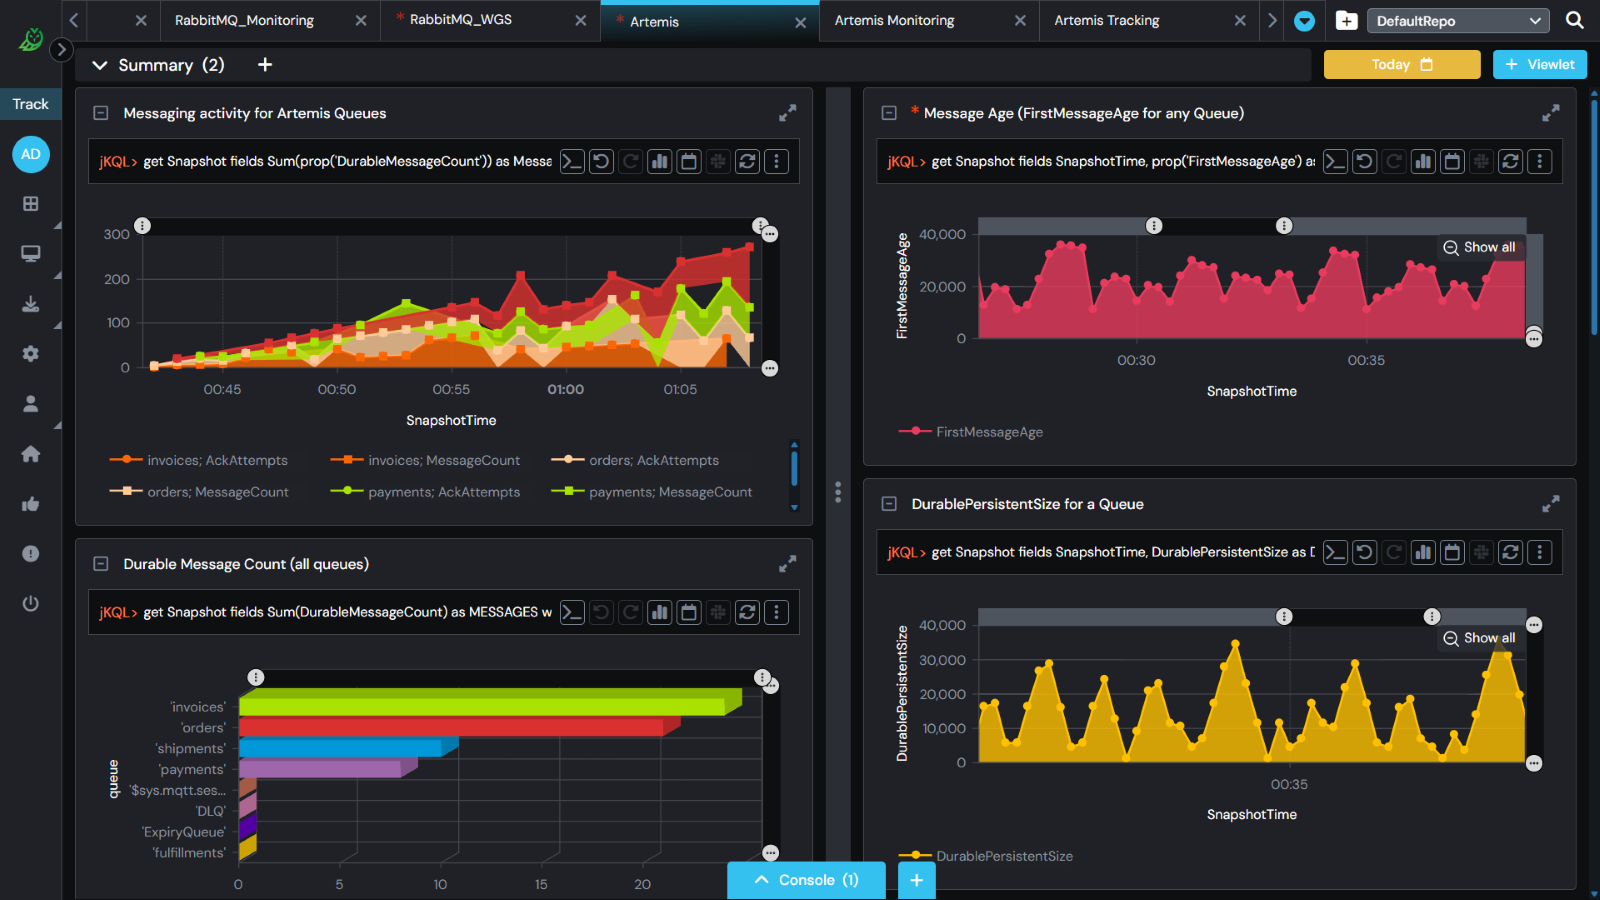
Task: Toggle FirstMessageAge legend series
Action: (971, 432)
